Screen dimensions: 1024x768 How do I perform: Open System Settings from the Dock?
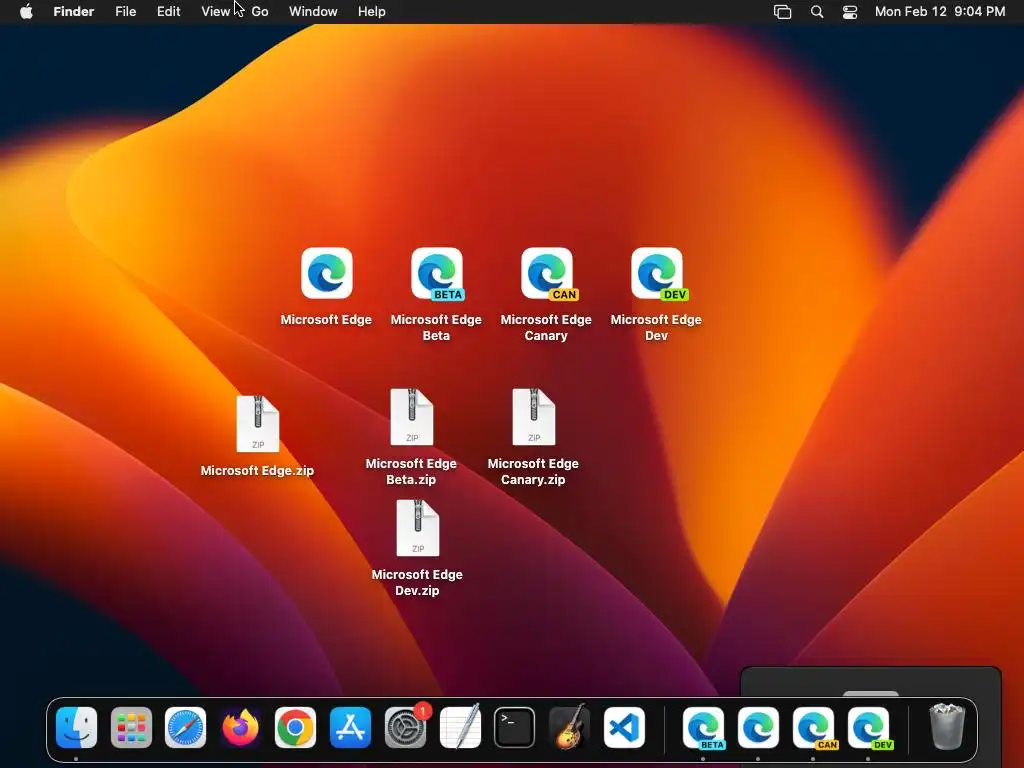(406, 728)
